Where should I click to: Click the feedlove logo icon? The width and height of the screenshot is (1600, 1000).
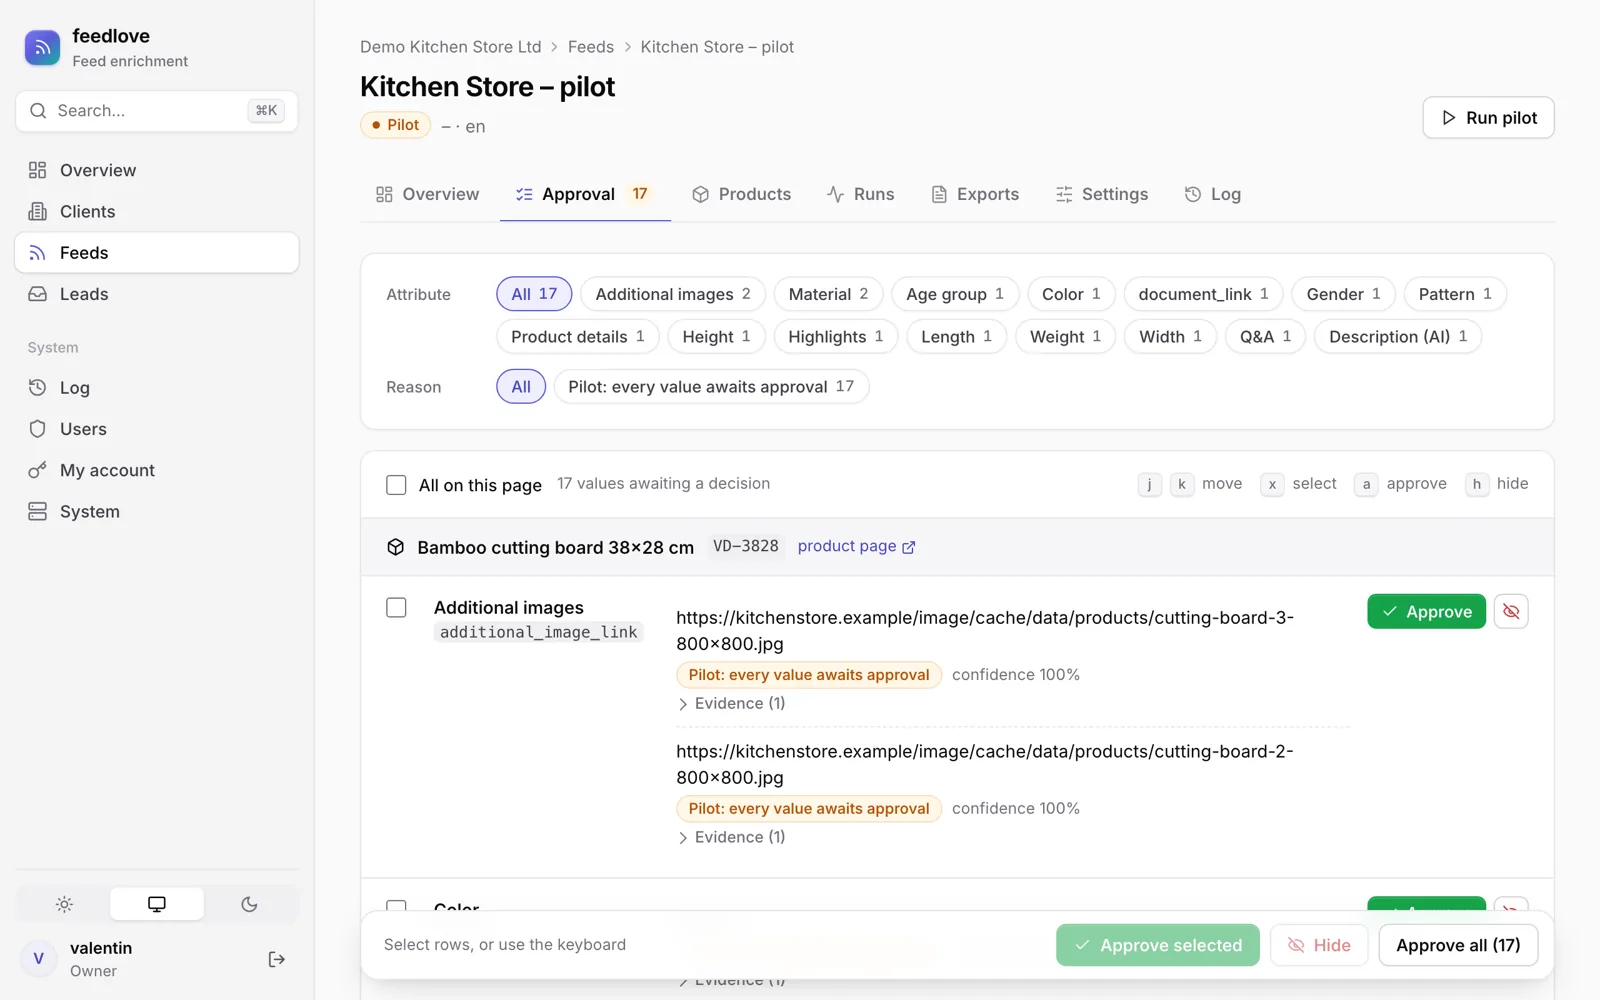[42, 47]
